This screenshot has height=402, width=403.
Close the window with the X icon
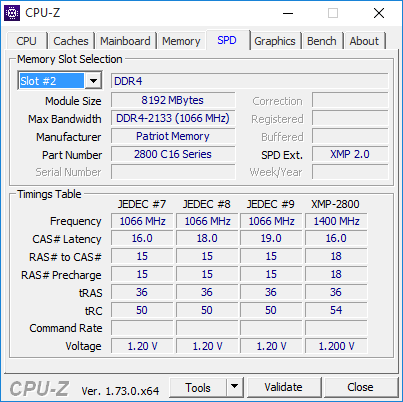tap(379, 13)
